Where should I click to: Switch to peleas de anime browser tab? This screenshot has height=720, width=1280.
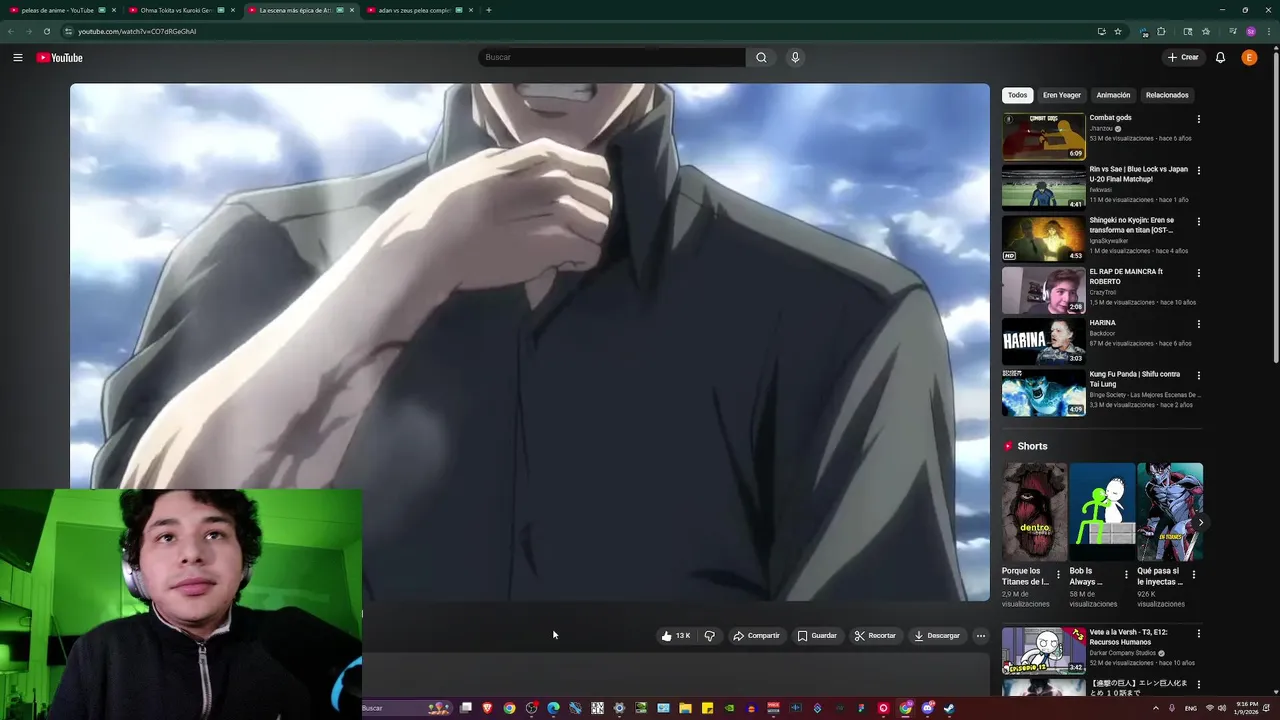[58, 10]
